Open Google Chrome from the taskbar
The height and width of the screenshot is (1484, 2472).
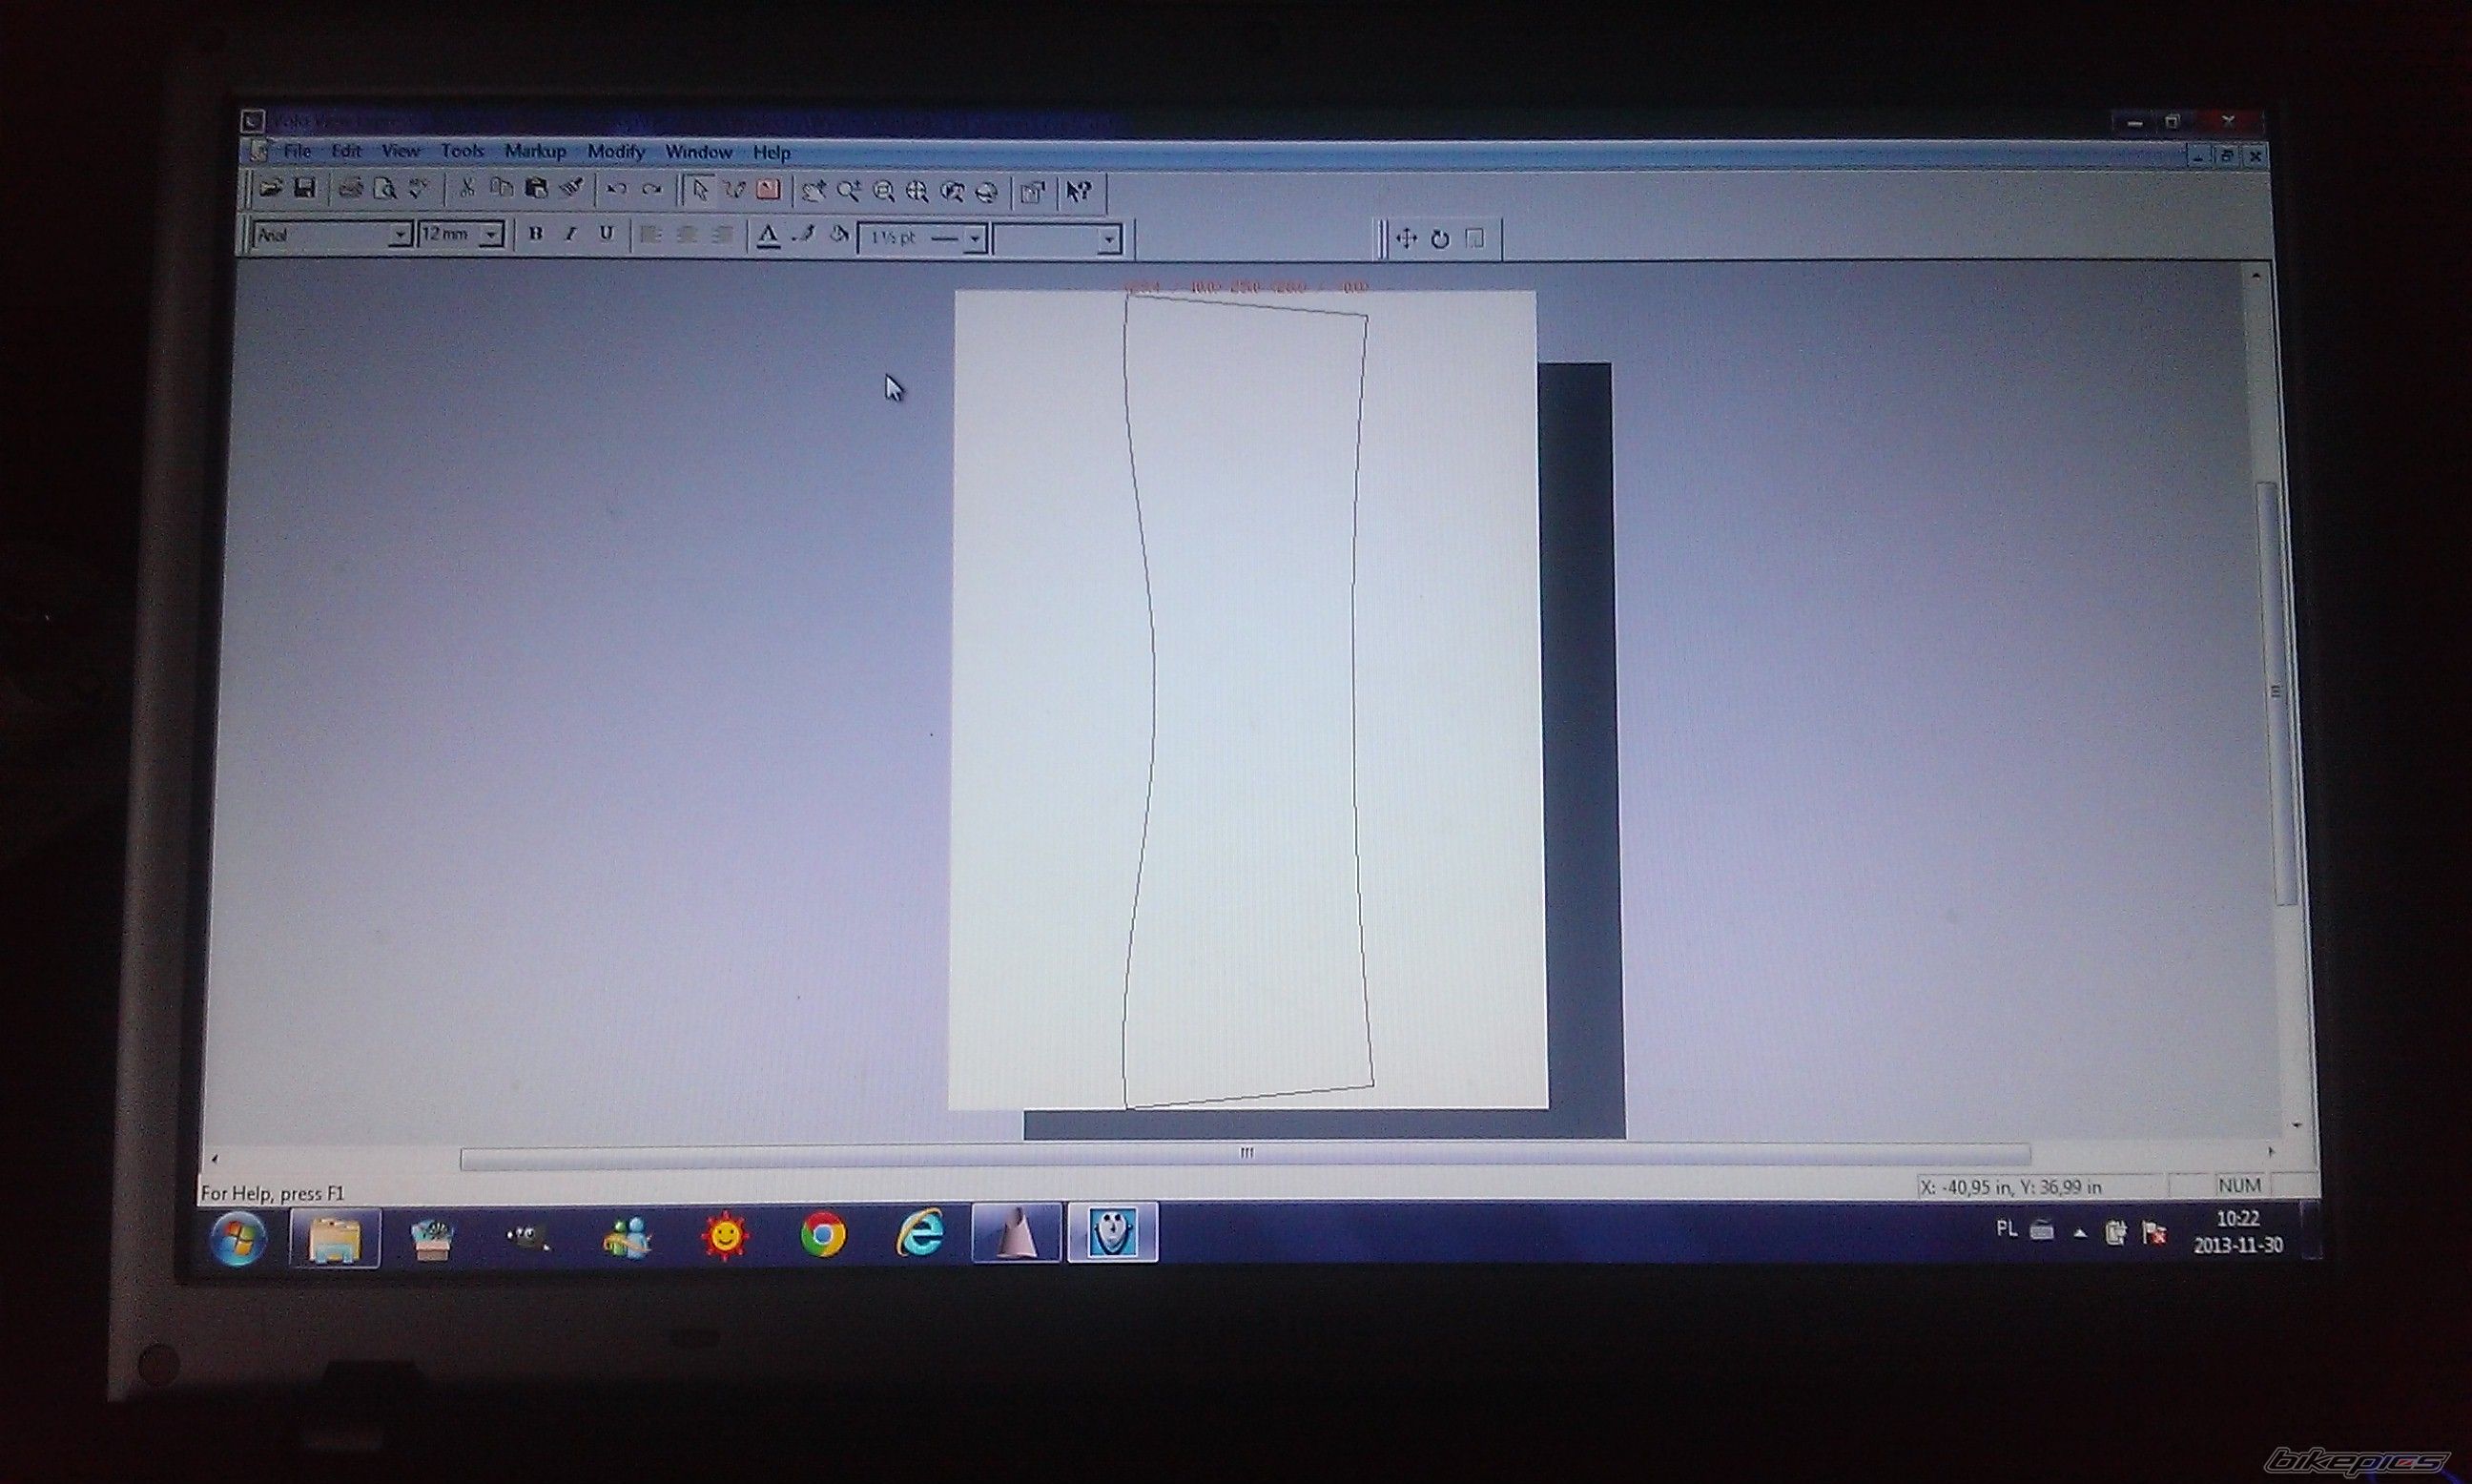[823, 1236]
